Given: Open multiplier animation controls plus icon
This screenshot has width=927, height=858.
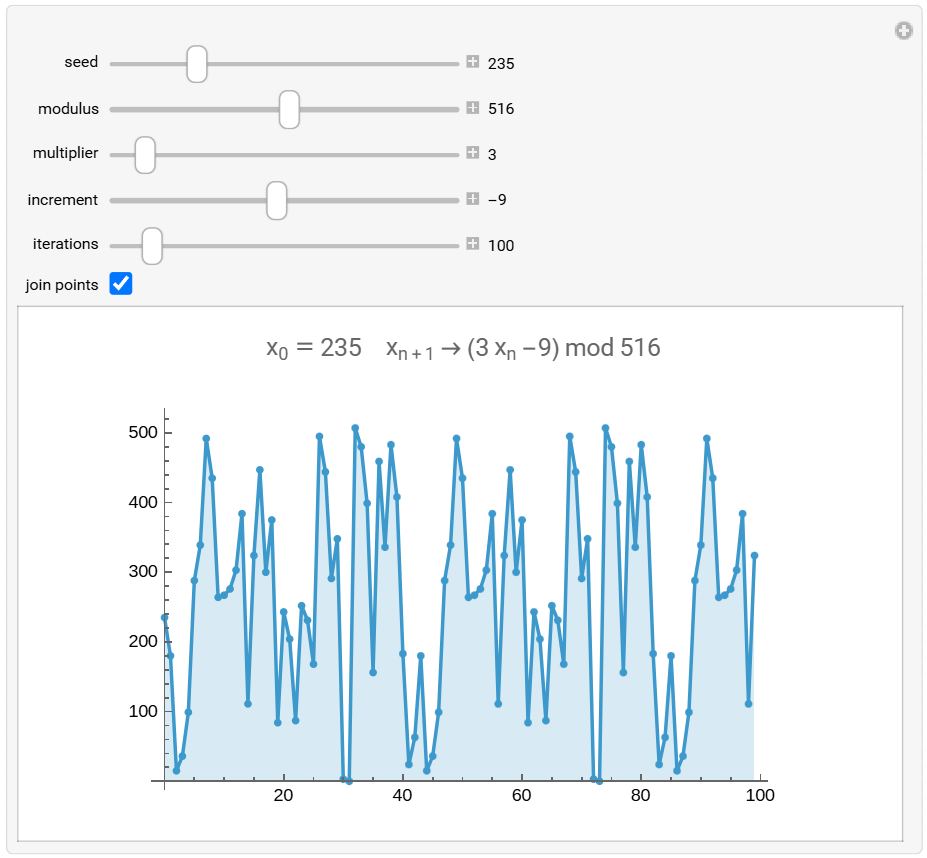Looking at the screenshot, I should point(472,154).
